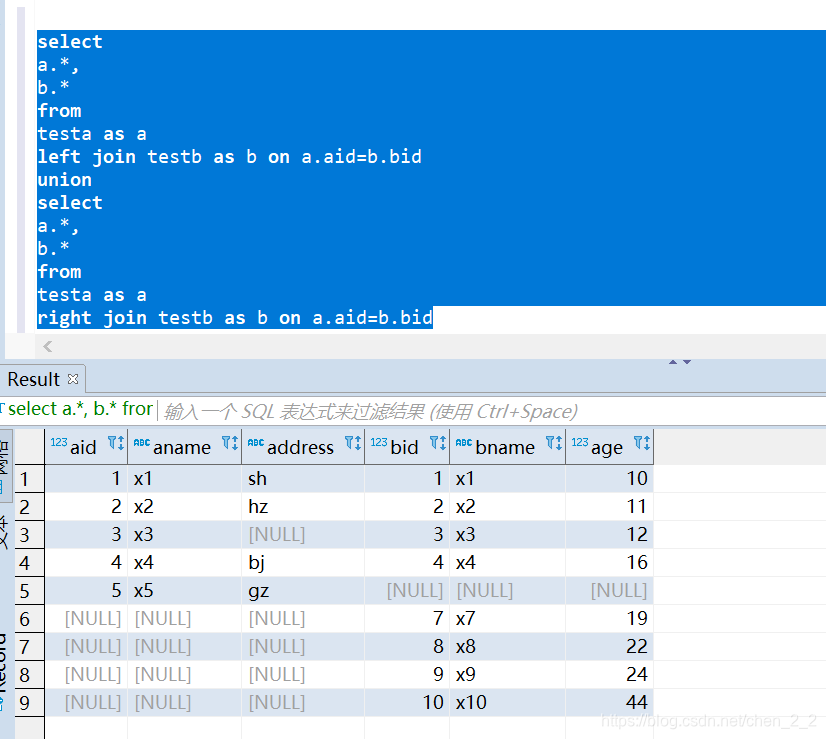Click the NULL age cell in row 5

(x=609, y=591)
